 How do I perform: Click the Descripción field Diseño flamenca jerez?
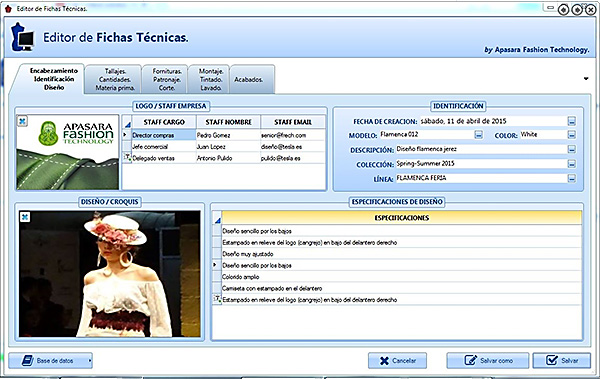pos(481,149)
